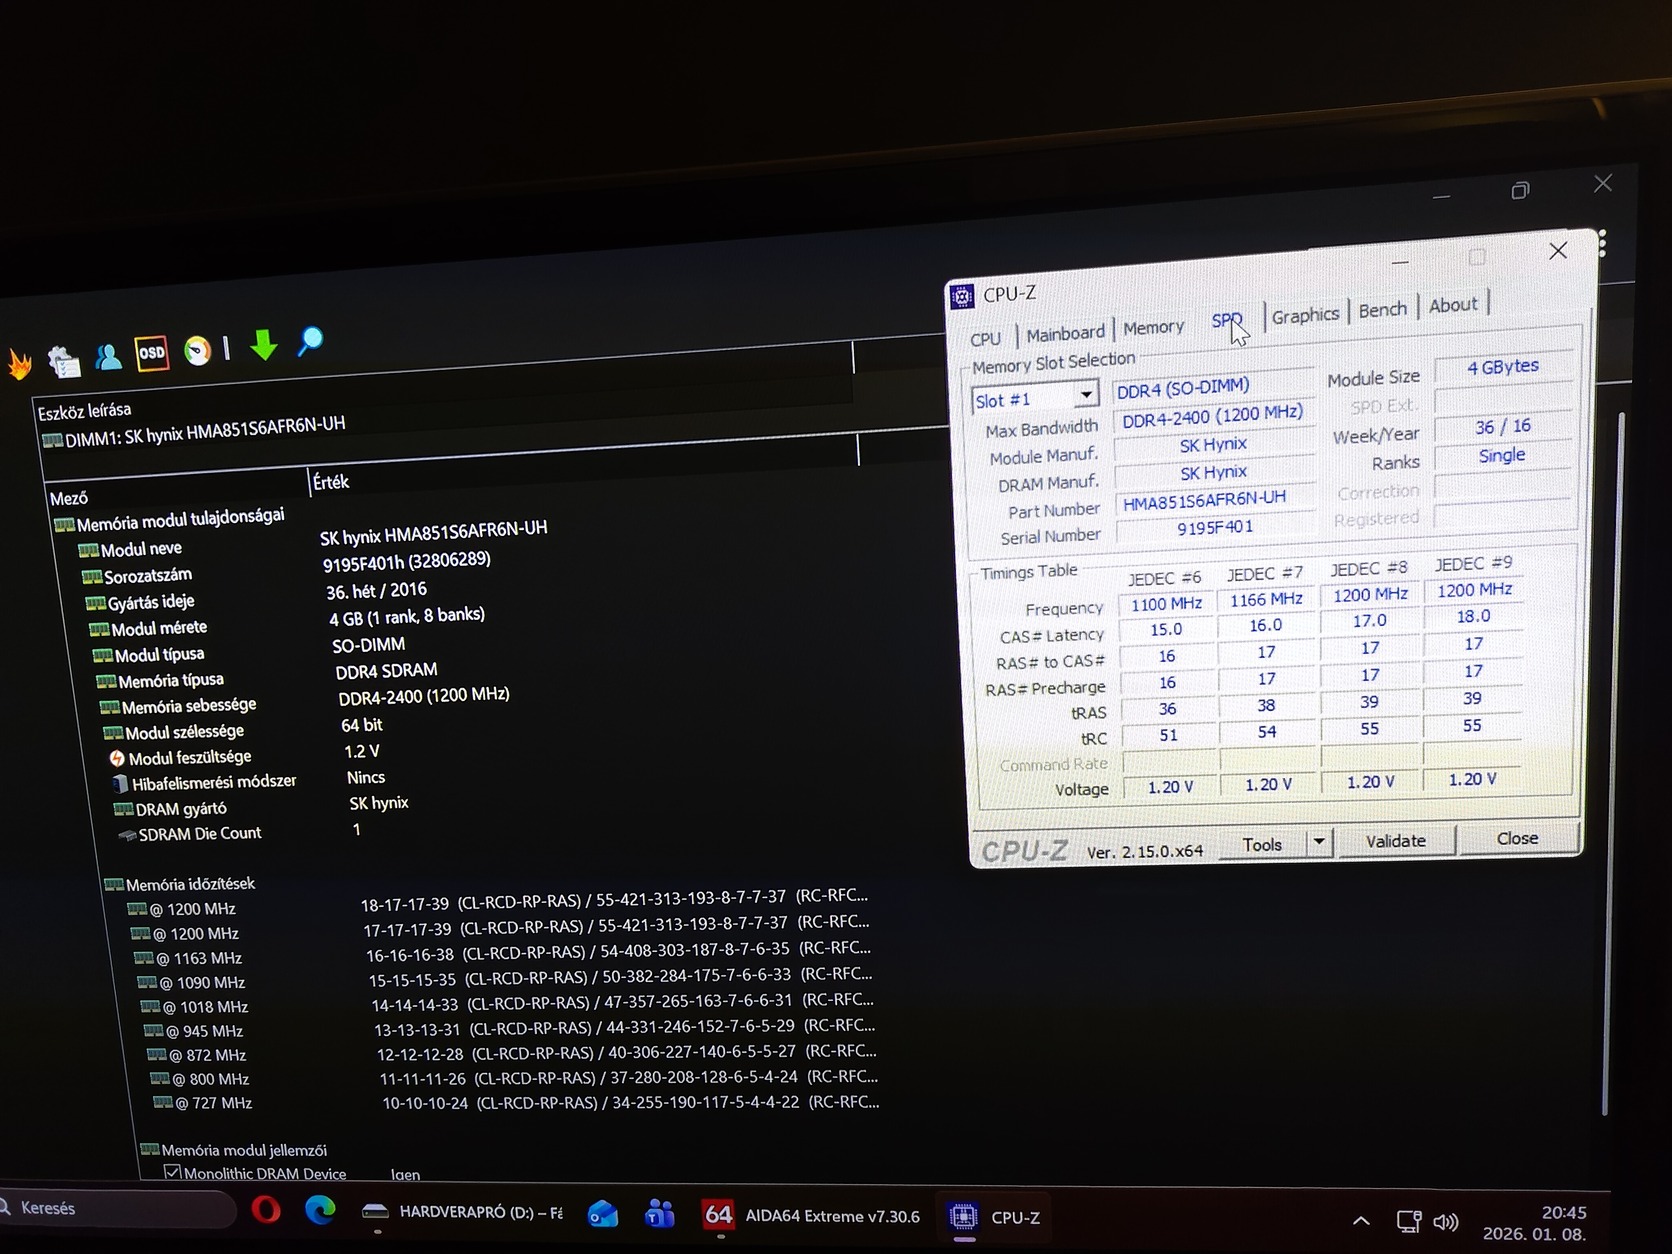
Task: Open Microsoft Teams from the taskbar
Action: 660,1214
